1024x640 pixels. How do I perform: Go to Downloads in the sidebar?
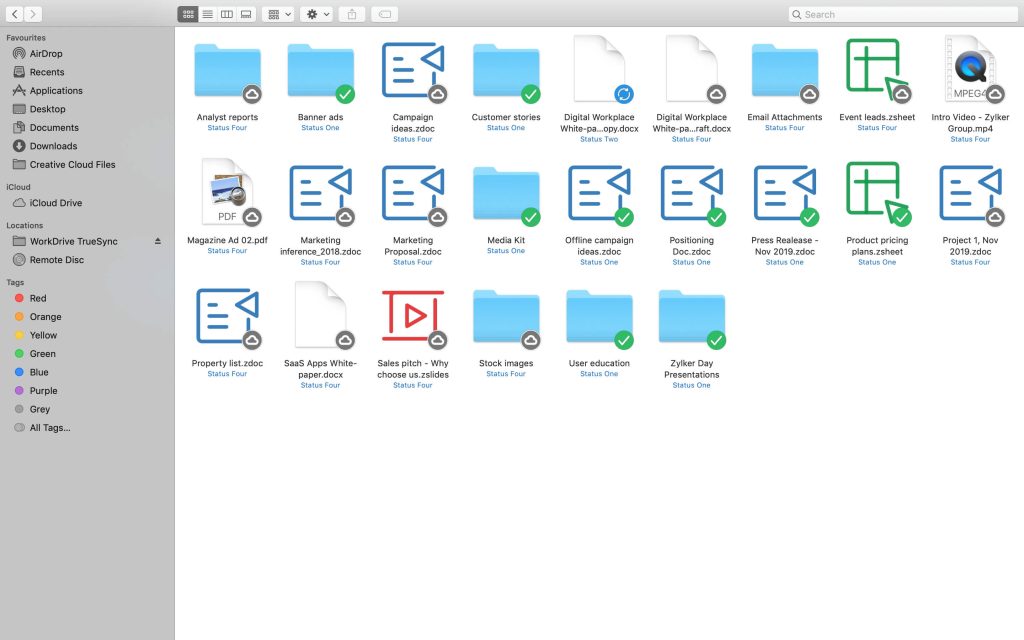click(x=53, y=146)
